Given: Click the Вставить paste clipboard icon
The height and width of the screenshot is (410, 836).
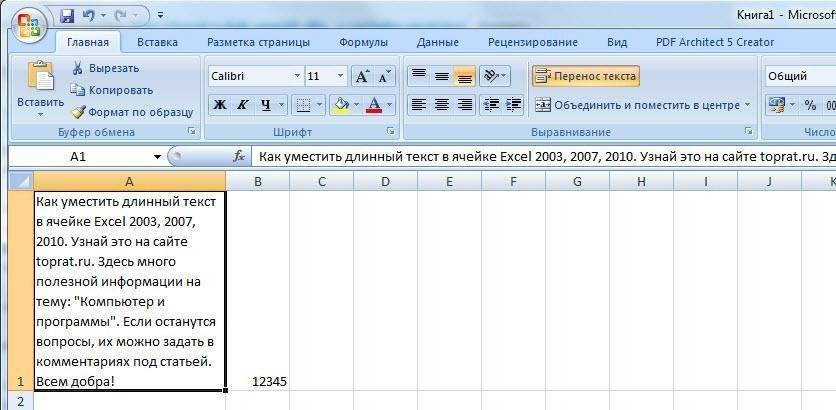Looking at the screenshot, I should (41, 76).
